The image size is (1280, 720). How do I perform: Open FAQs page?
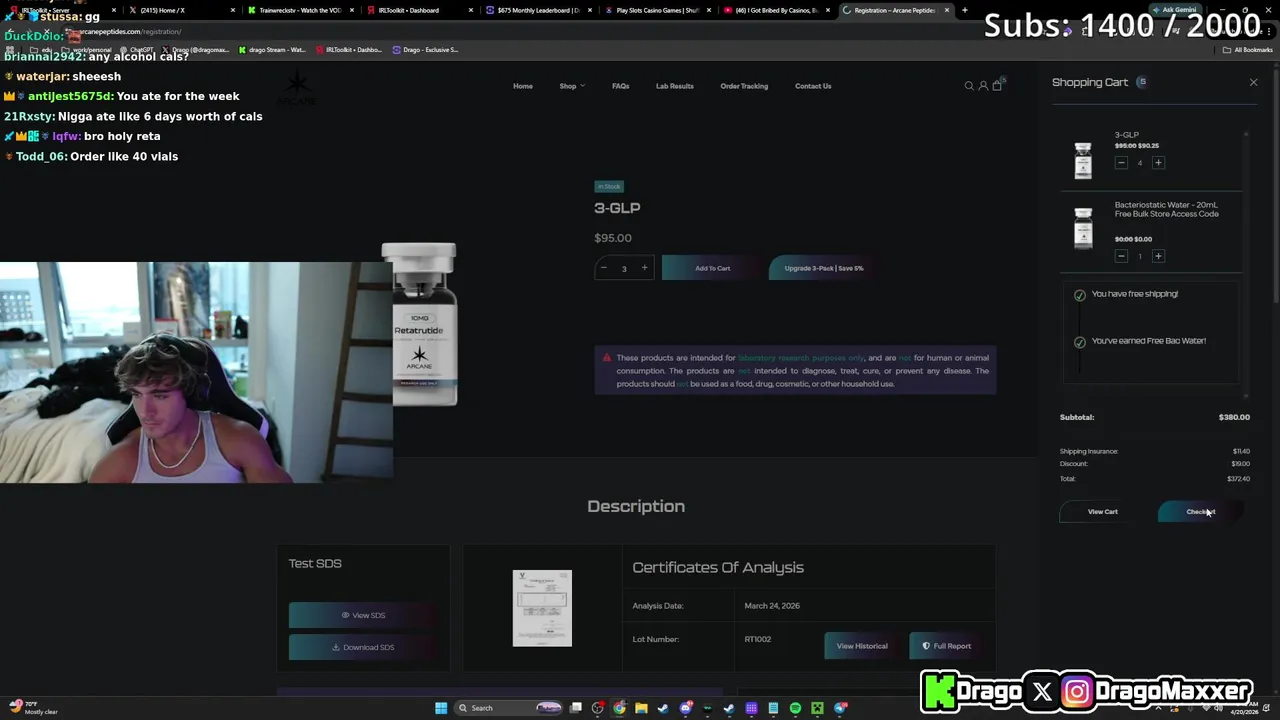tap(620, 86)
